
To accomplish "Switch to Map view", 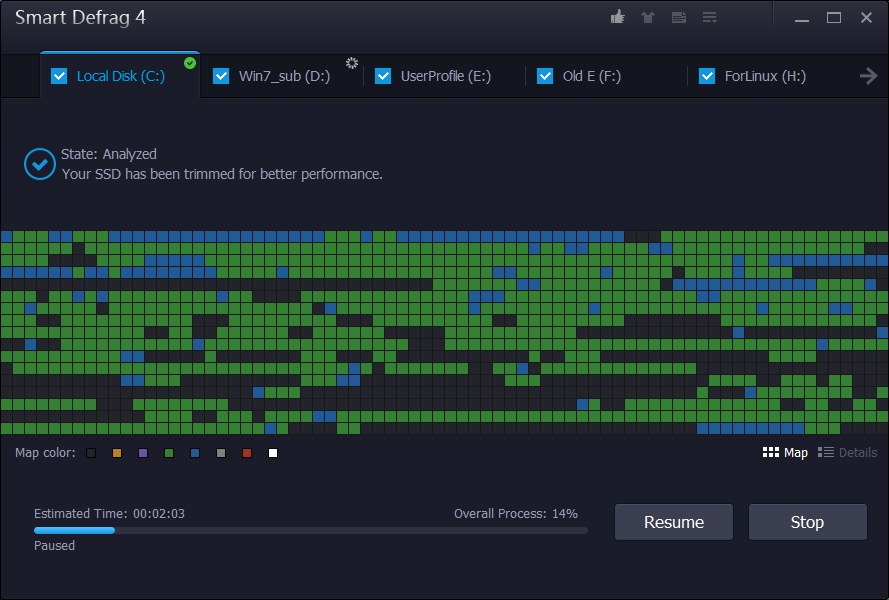I will pyautogui.click(x=785, y=453).
